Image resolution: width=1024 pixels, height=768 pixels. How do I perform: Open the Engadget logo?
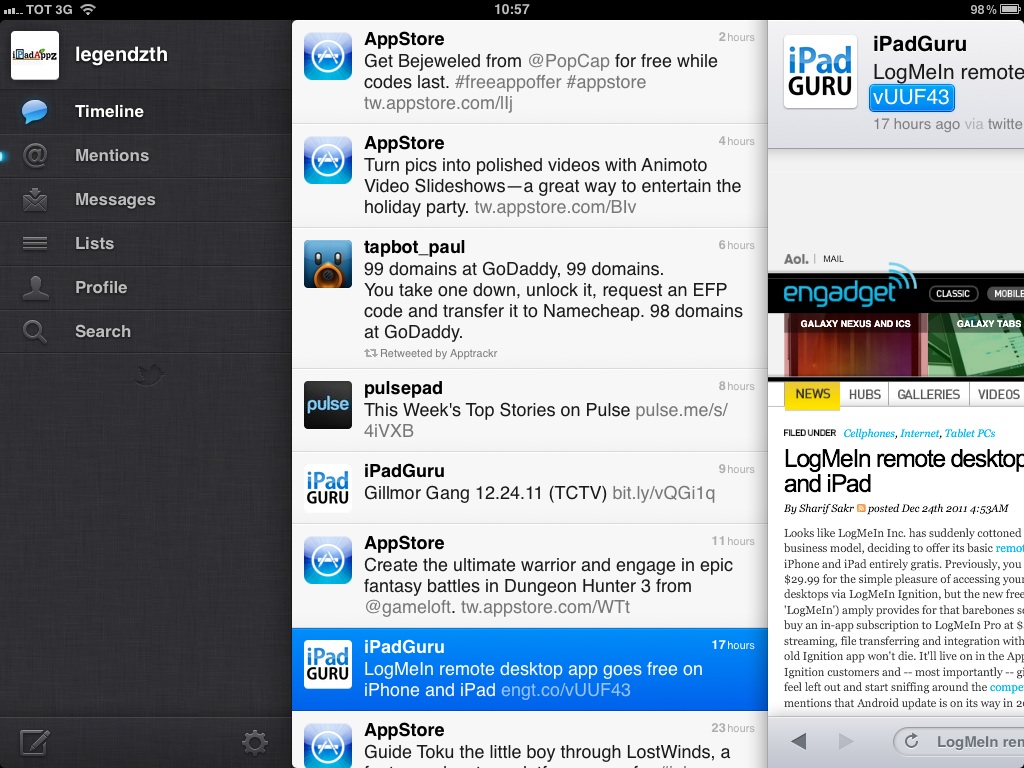click(850, 287)
